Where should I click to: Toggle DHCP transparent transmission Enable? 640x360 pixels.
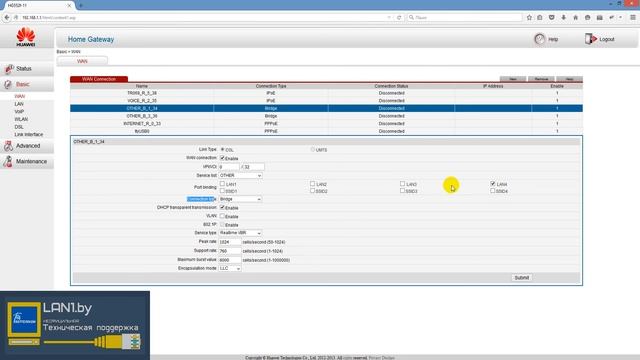click(222, 208)
